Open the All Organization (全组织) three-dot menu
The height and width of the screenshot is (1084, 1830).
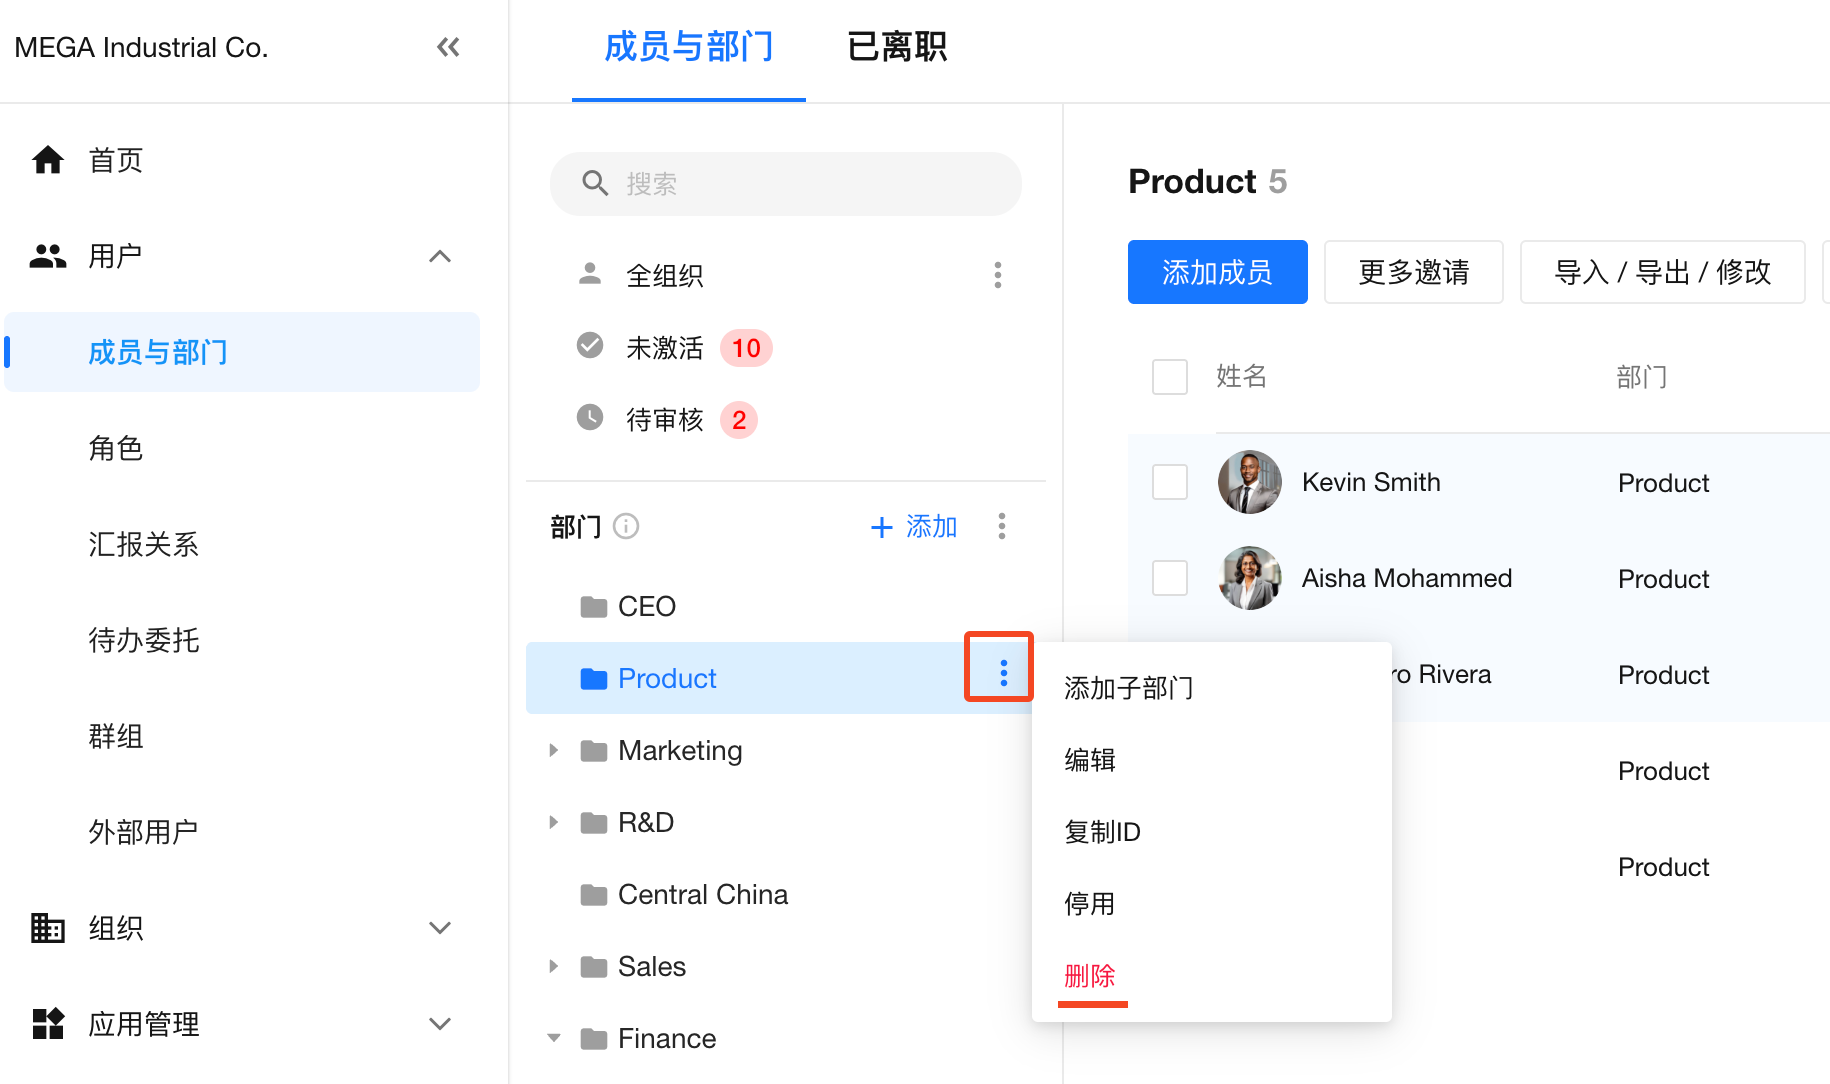pos(997,275)
